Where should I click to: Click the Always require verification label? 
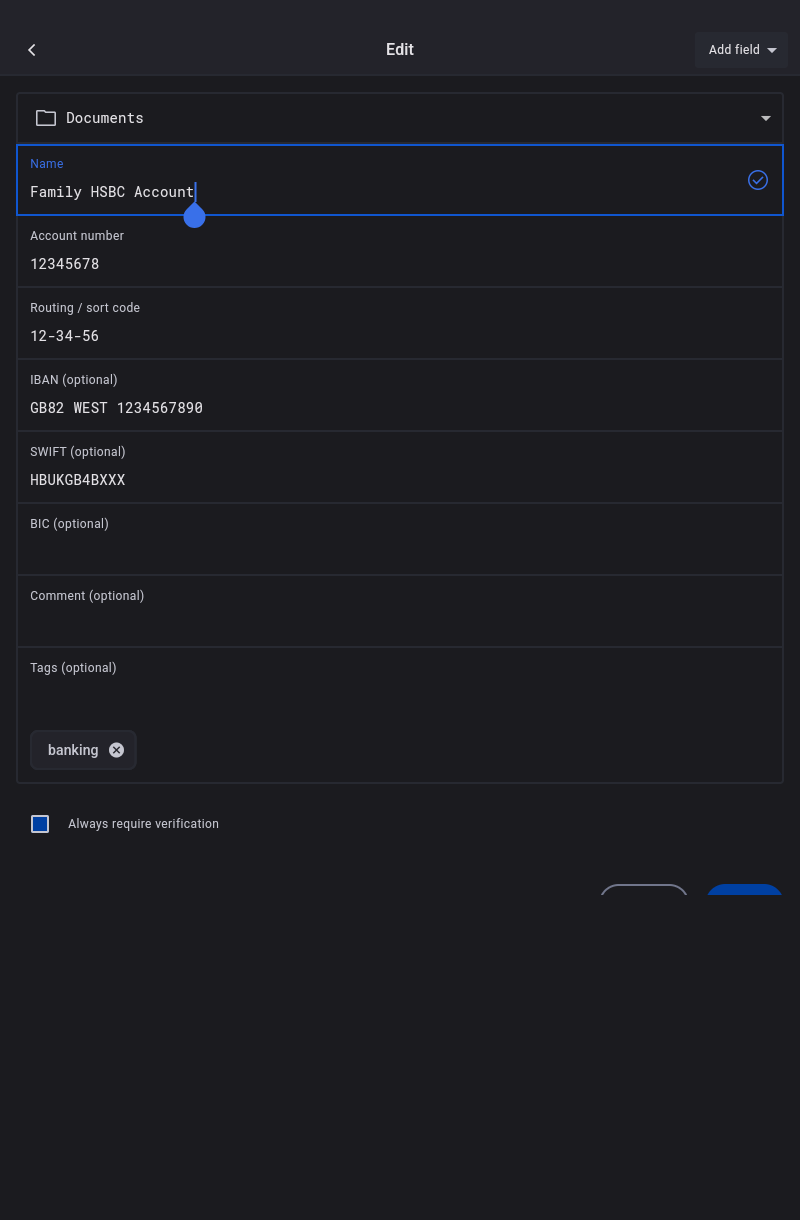coord(143,824)
